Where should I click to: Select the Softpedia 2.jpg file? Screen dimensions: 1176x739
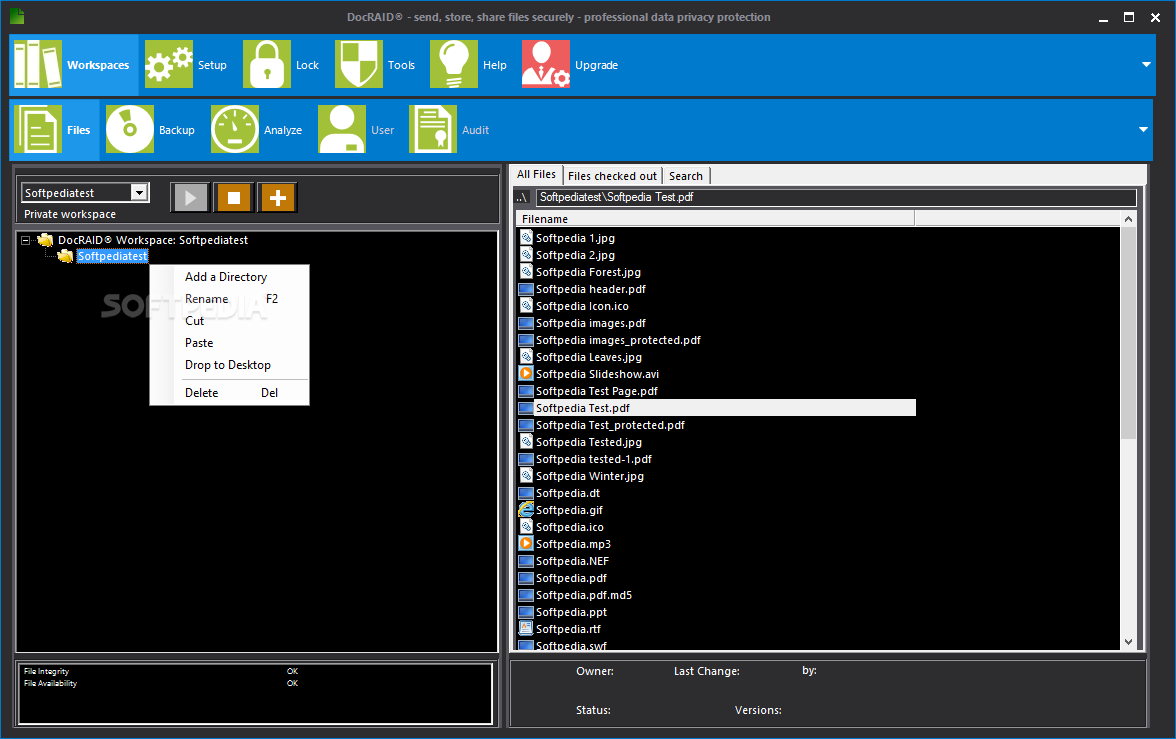pos(575,255)
